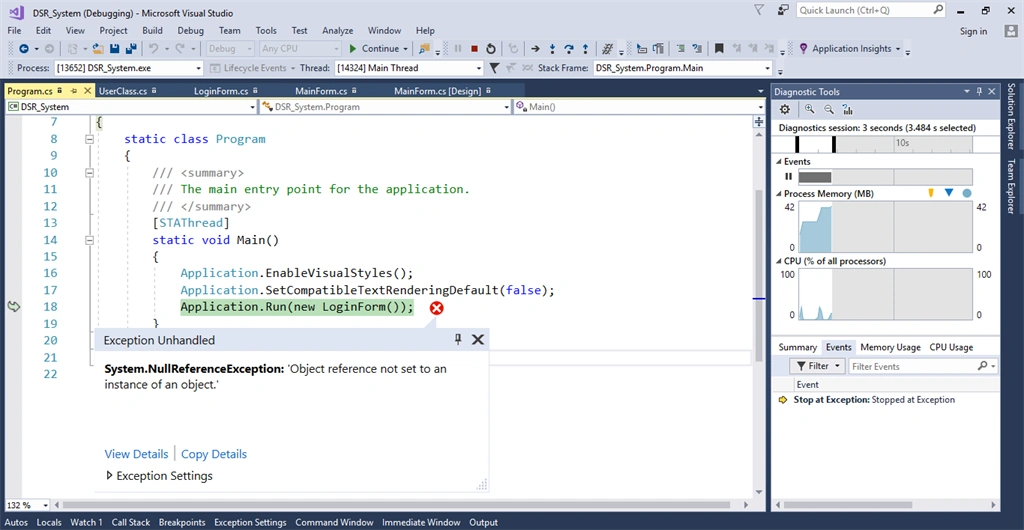This screenshot has height=530, width=1024.
Task: Open the Stack Frame dropdown
Action: tap(767, 68)
